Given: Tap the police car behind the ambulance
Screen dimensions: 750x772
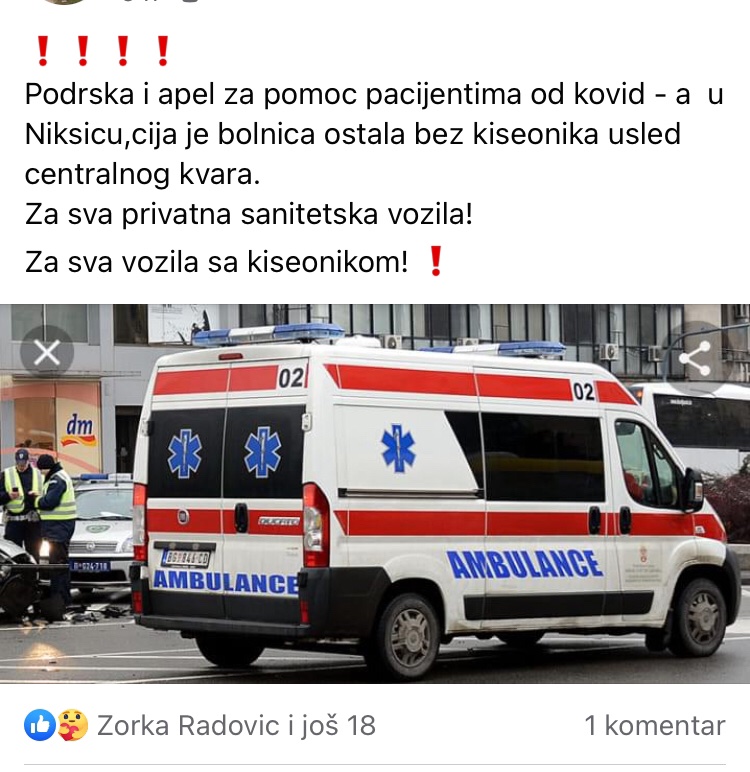Looking at the screenshot, I should (101, 529).
